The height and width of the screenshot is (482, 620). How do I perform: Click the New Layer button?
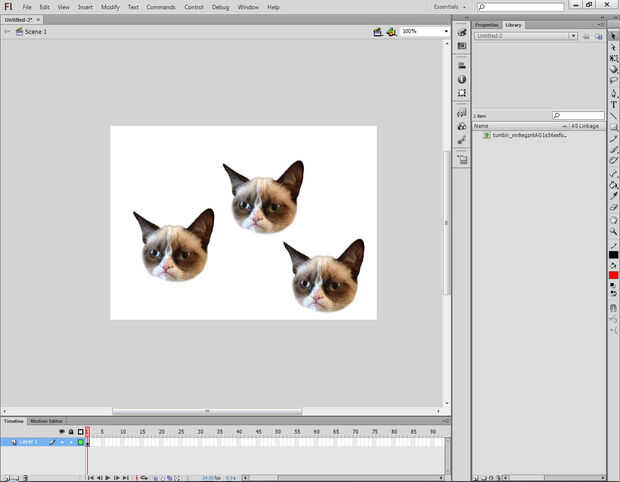coord(7,478)
